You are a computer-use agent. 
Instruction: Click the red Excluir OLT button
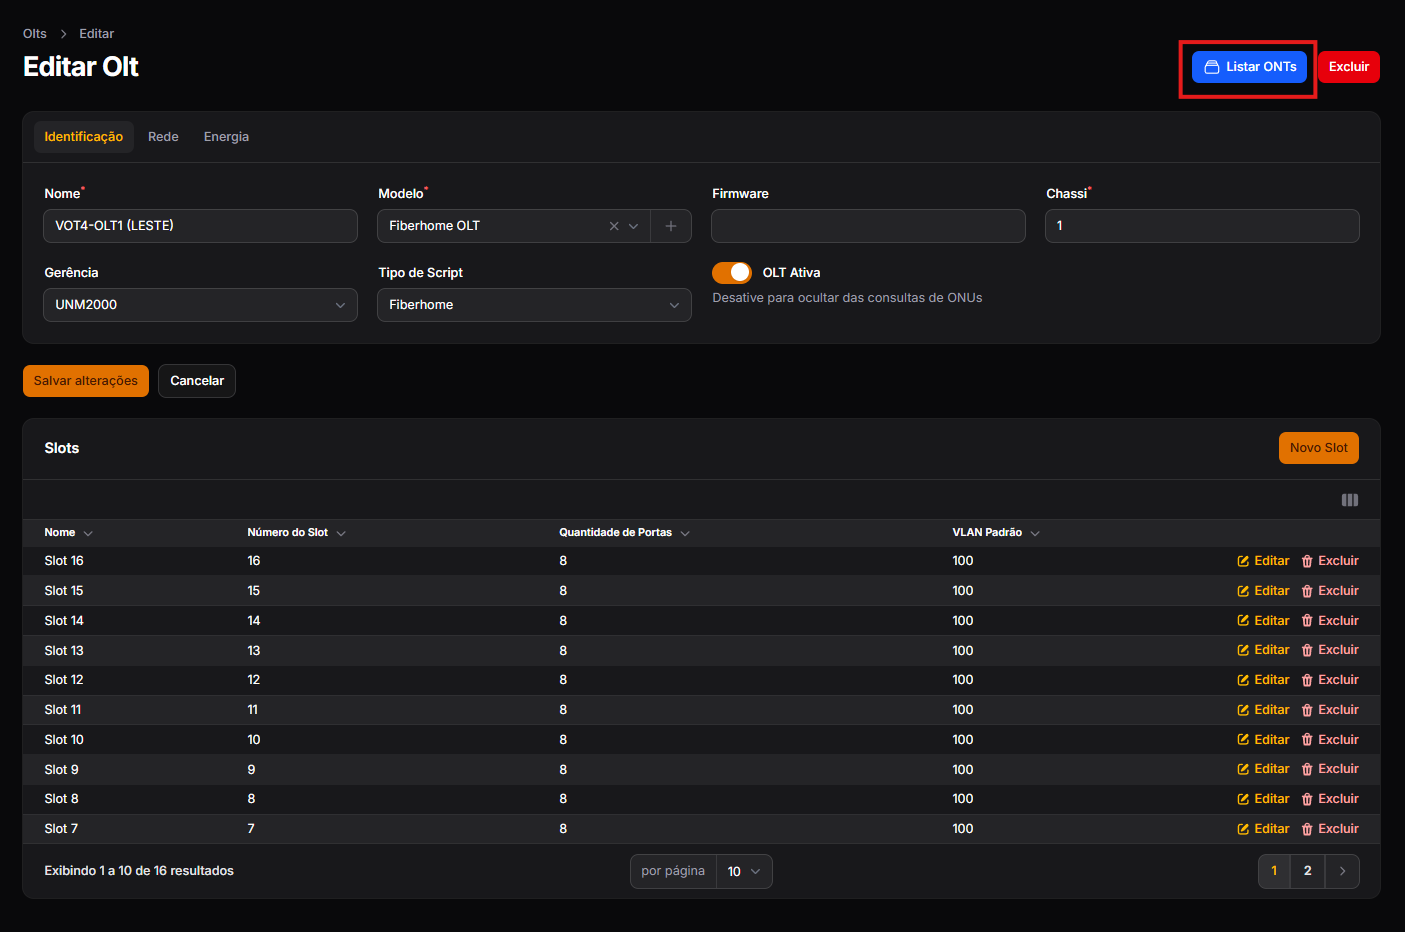(1348, 67)
